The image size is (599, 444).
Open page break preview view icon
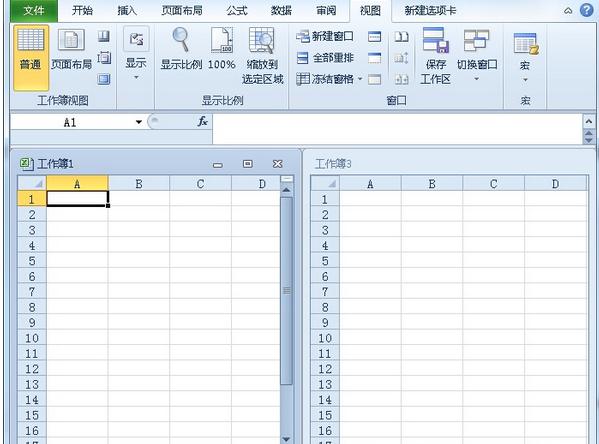pos(104,36)
